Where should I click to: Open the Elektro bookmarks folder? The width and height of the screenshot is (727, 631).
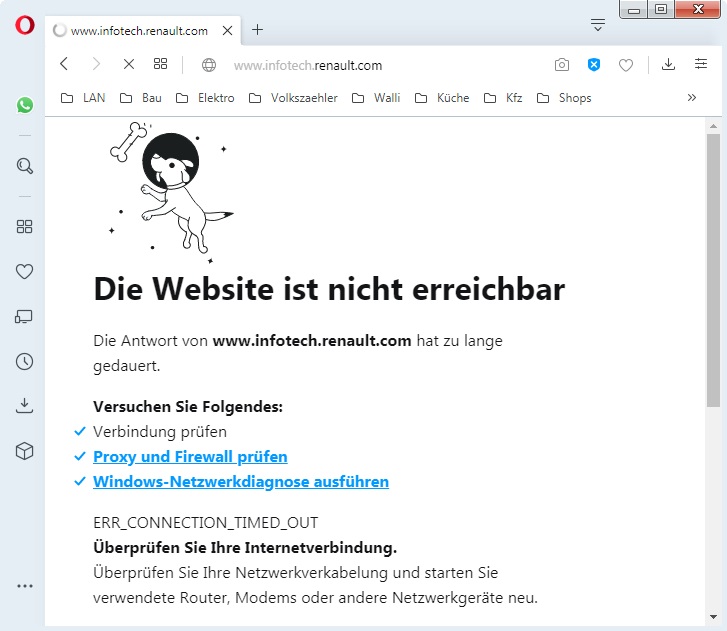tap(205, 98)
